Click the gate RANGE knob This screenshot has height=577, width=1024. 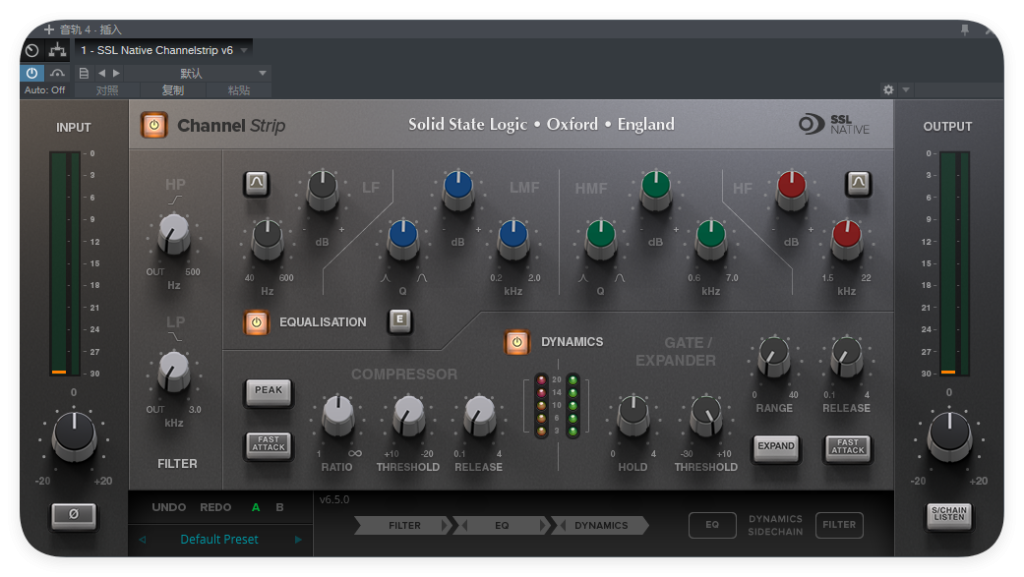point(774,357)
